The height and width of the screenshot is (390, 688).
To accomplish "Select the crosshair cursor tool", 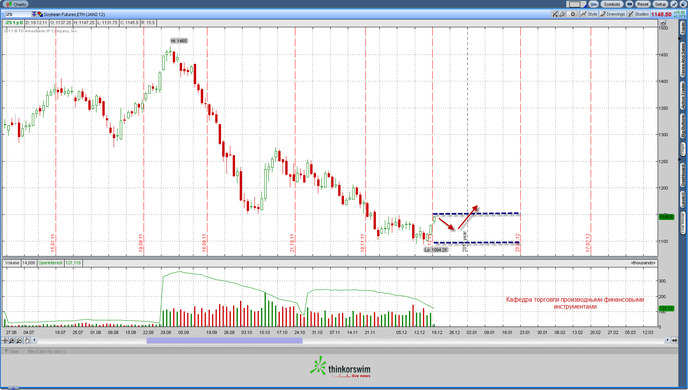I will click(5, 340).
